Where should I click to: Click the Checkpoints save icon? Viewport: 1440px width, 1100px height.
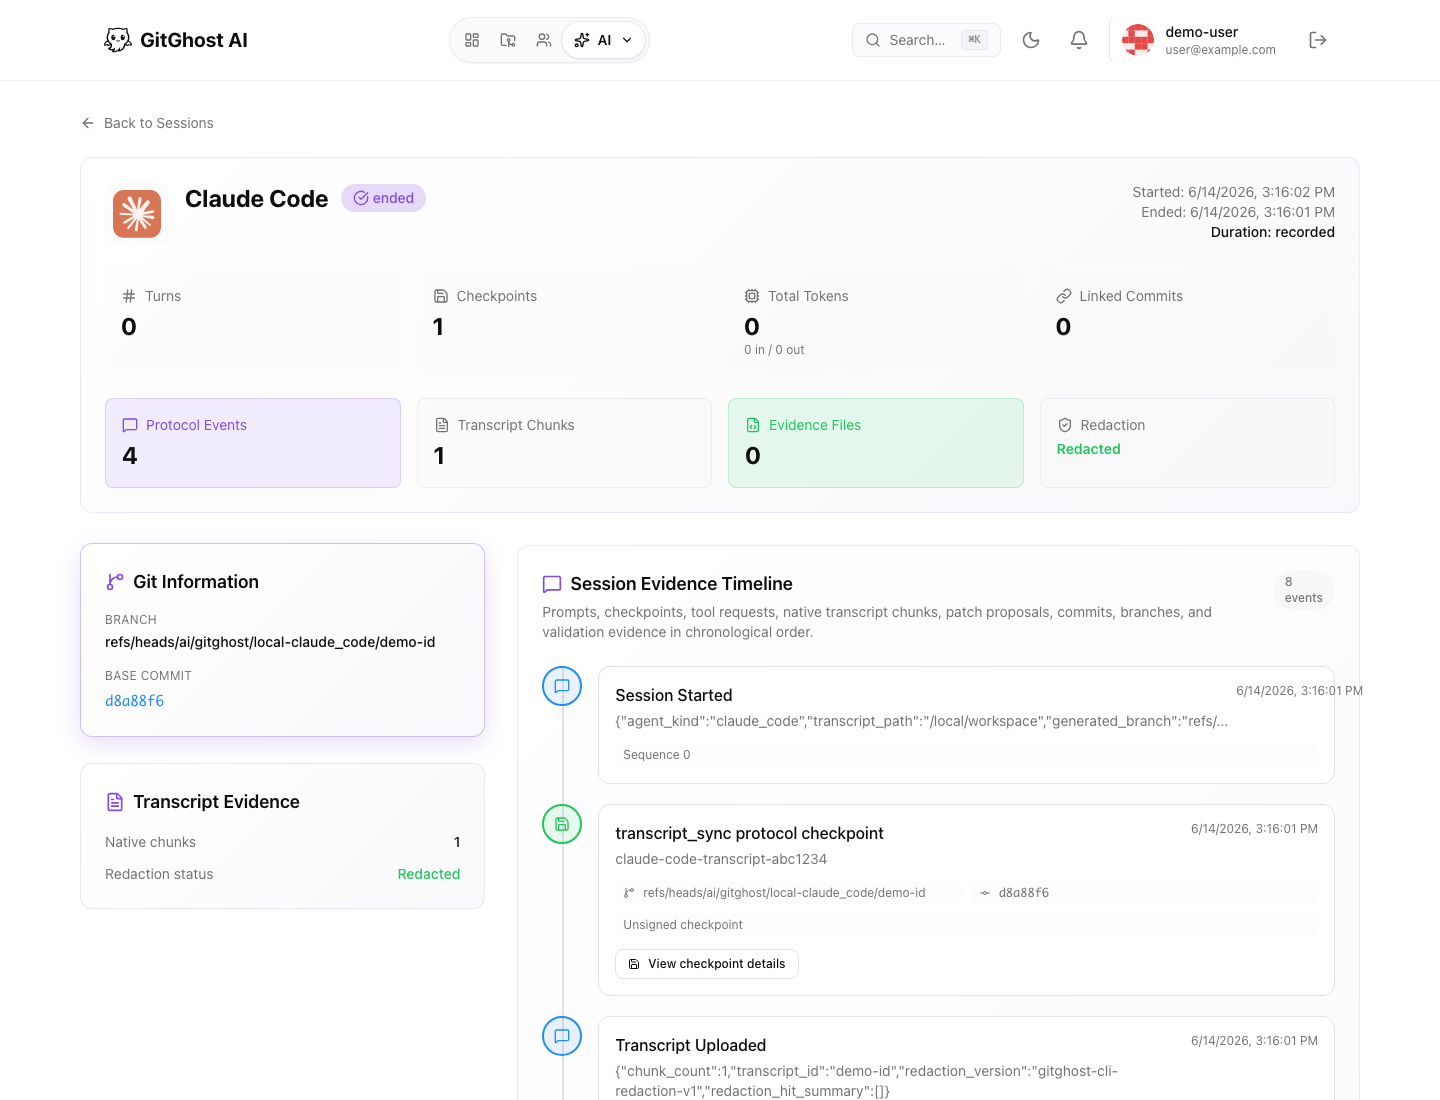441,296
